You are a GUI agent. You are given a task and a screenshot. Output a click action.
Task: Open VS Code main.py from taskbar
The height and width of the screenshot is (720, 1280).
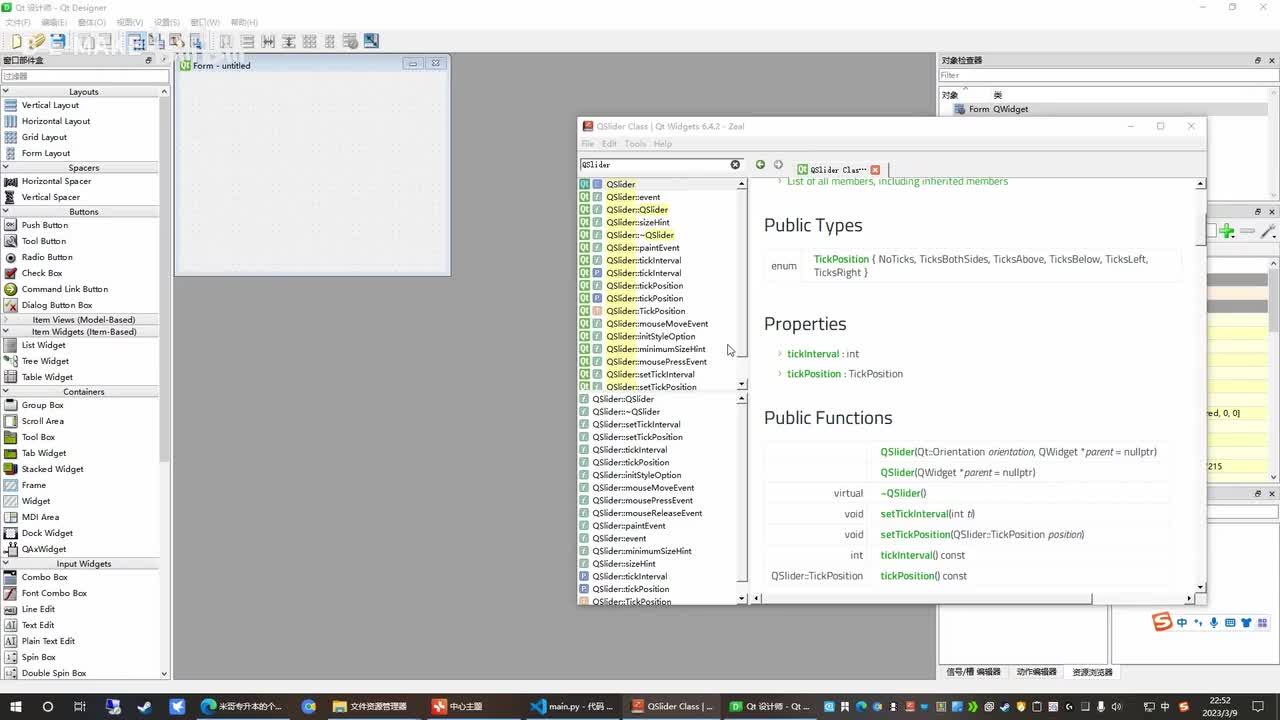pyautogui.click(x=573, y=706)
